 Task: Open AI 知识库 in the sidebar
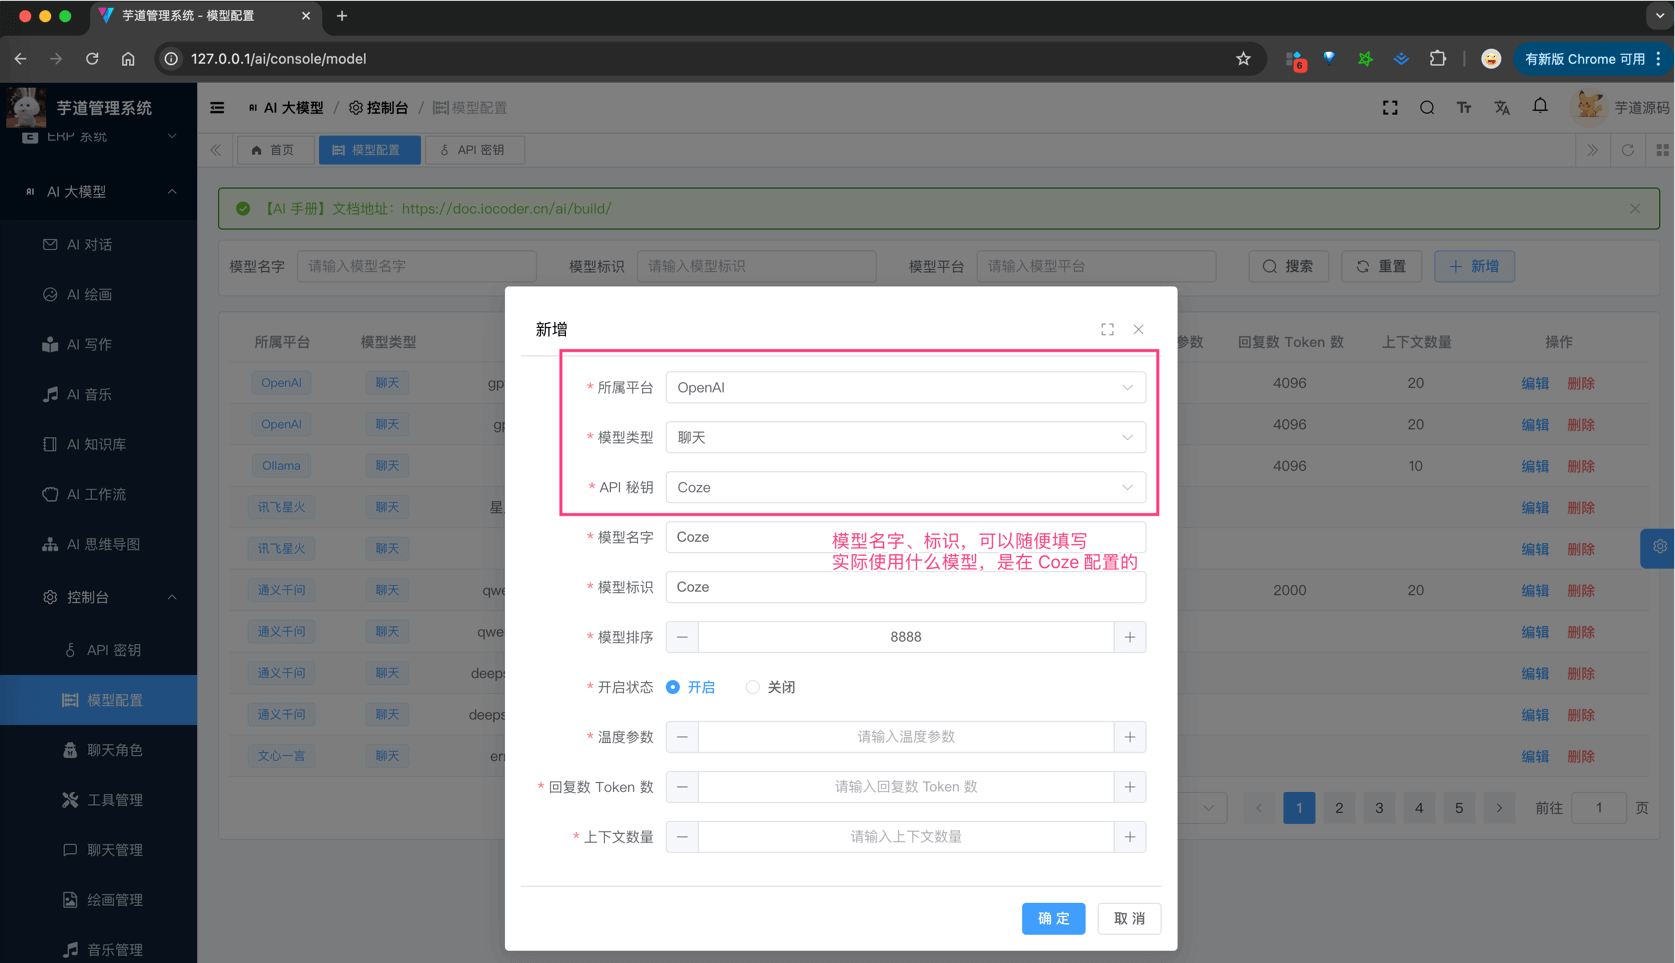[x=96, y=444]
